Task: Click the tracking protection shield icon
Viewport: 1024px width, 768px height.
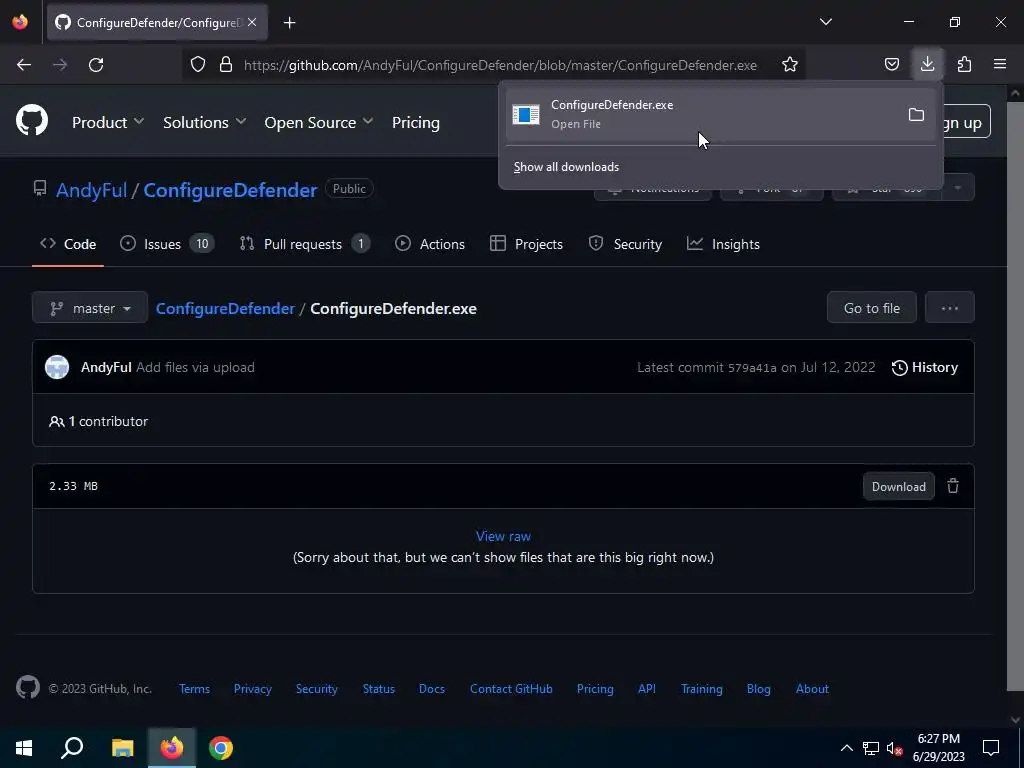Action: 198,65
